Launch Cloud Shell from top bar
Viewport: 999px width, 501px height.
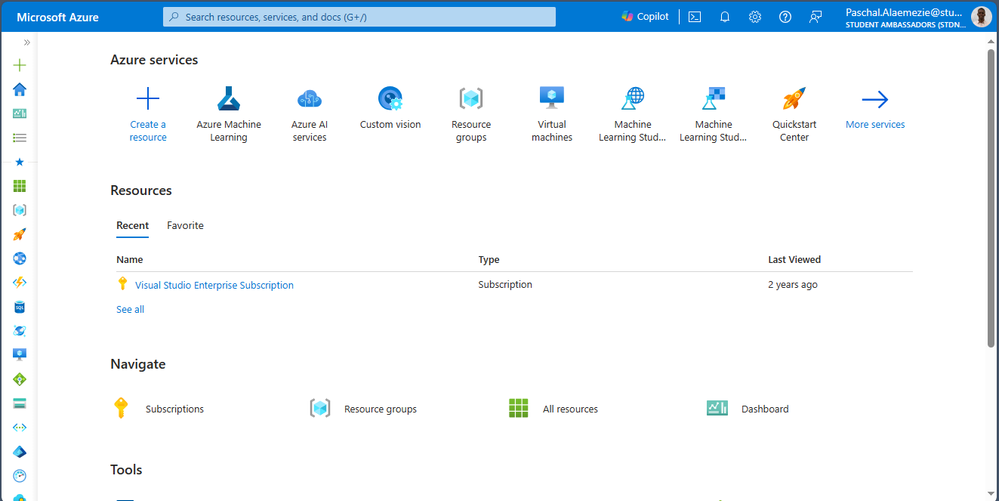[694, 17]
